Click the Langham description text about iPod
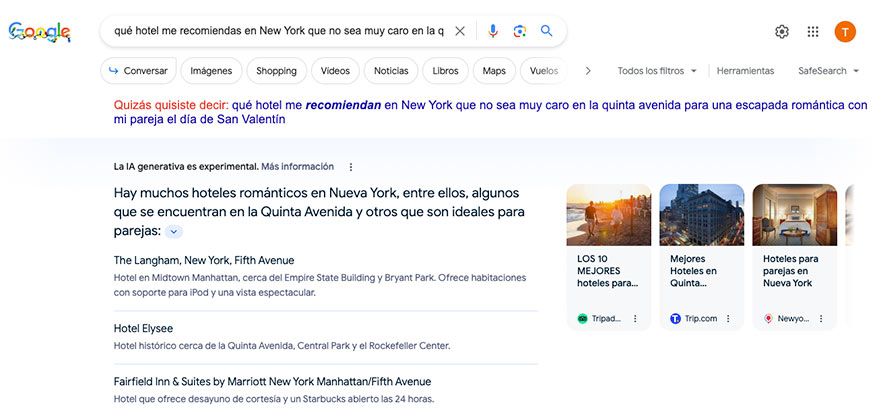This screenshot has width=875, height=415. point(320,285)
